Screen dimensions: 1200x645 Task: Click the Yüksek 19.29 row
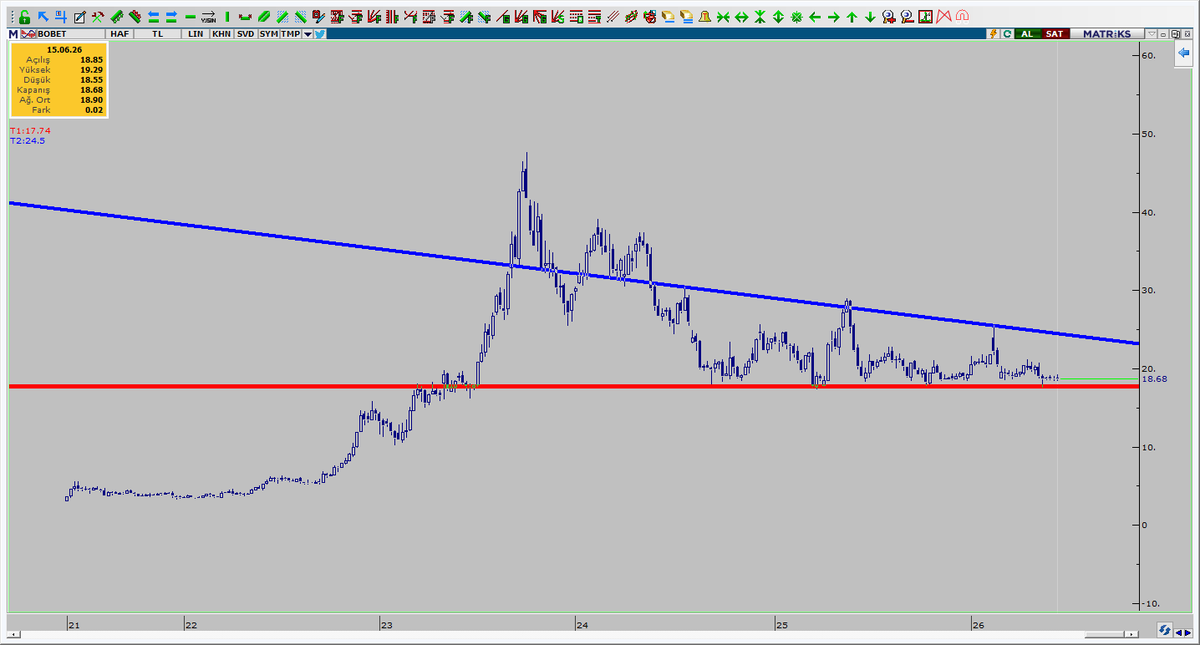(58, 69)
